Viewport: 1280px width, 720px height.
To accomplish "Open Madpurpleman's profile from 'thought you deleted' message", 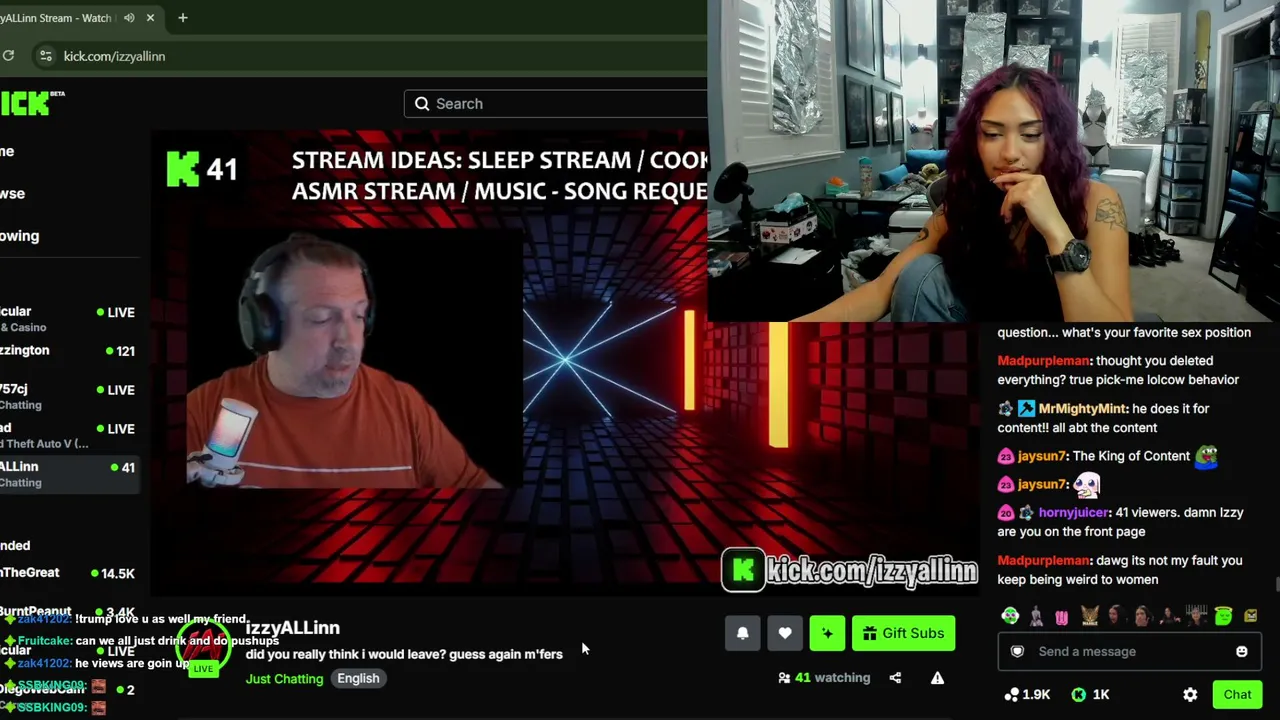I will coord(1043,361).
